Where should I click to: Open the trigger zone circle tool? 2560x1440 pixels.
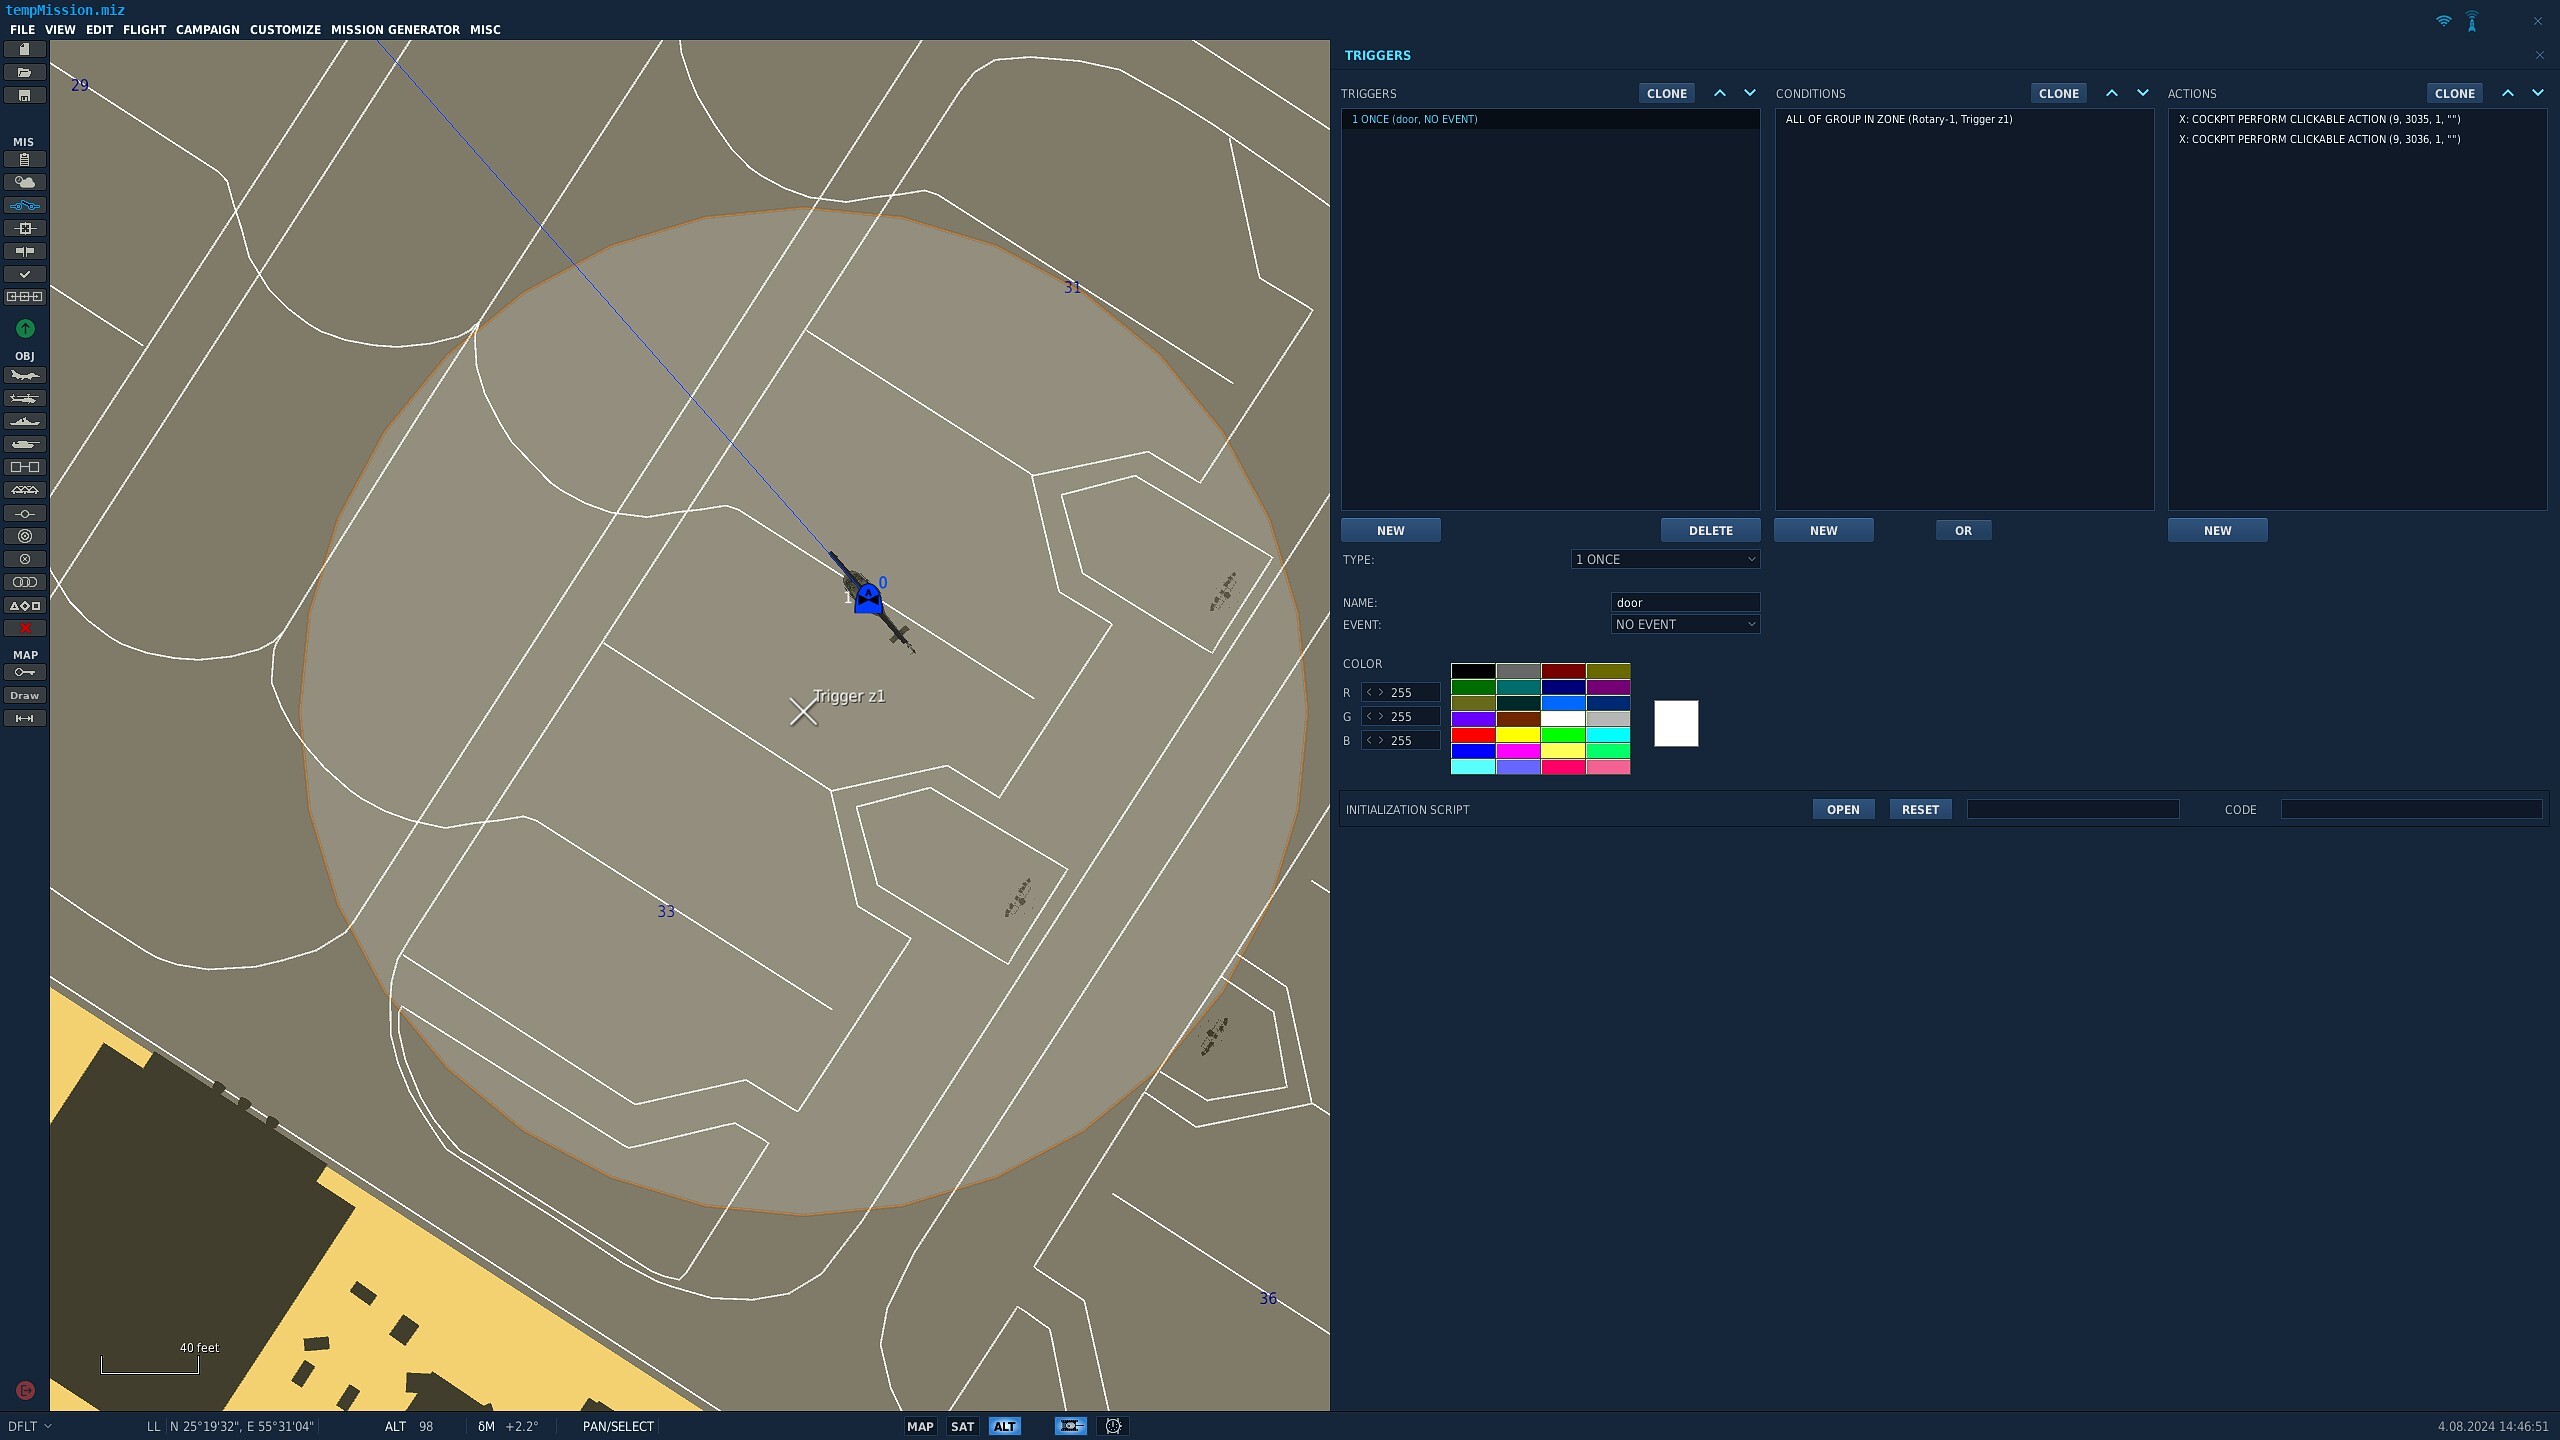(25, 536)
